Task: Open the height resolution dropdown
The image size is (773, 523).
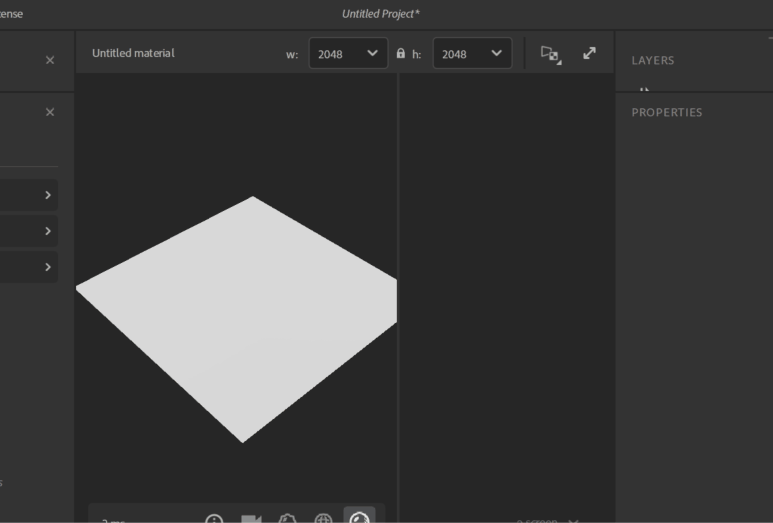Action: (472, 53)
